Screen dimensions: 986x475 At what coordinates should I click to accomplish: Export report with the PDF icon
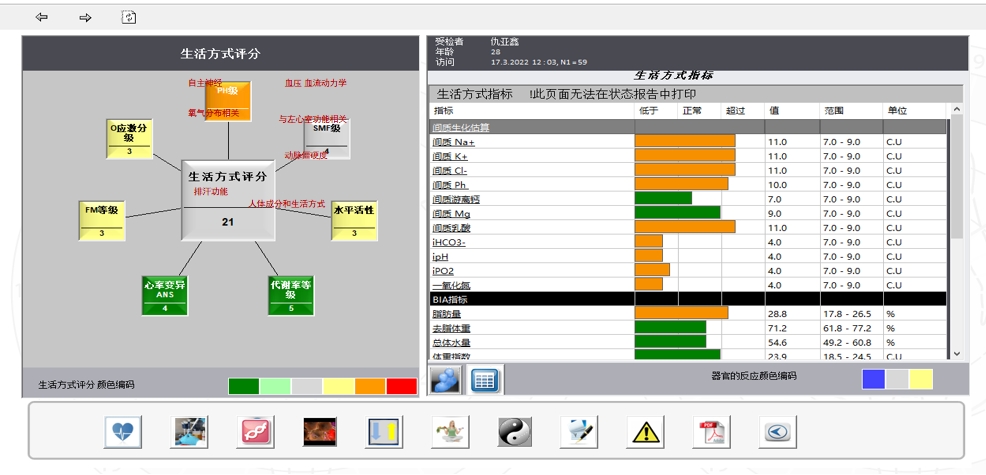(712, 432)
